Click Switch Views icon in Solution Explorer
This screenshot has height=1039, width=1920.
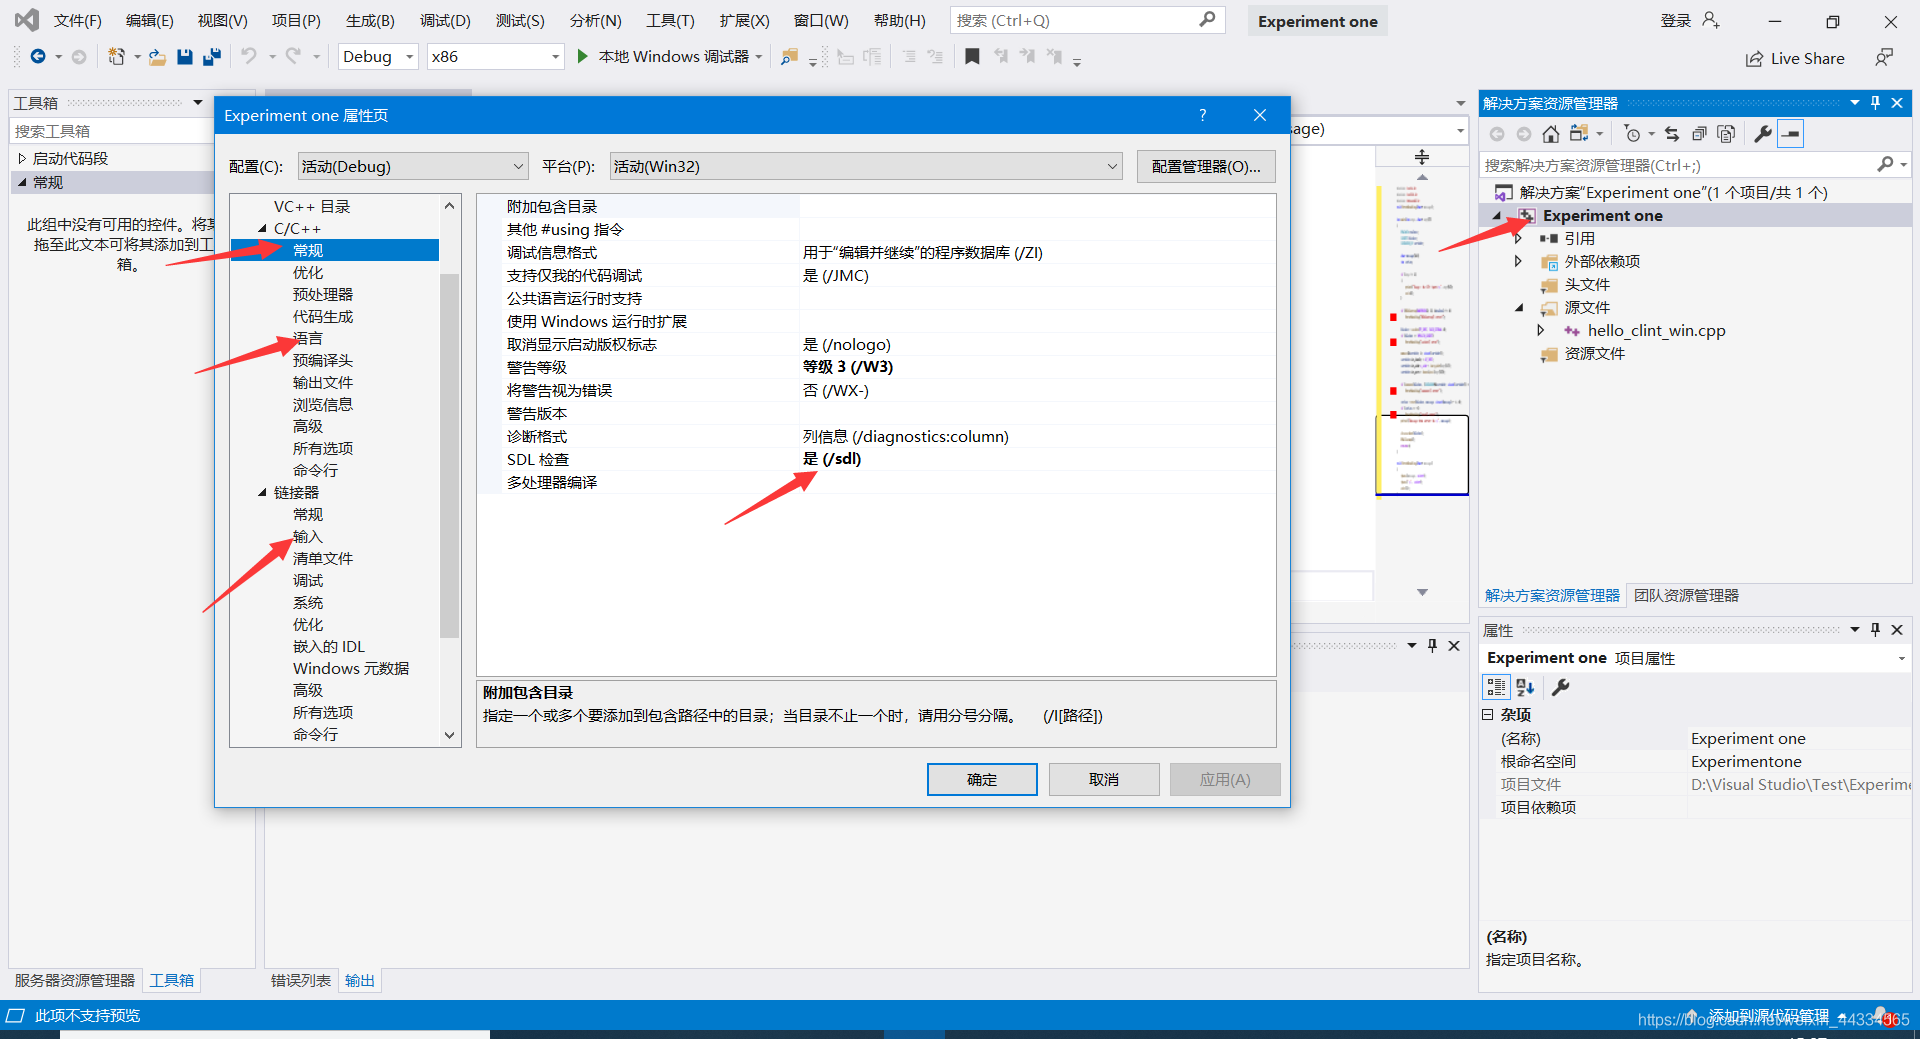tap(1579, 134)
